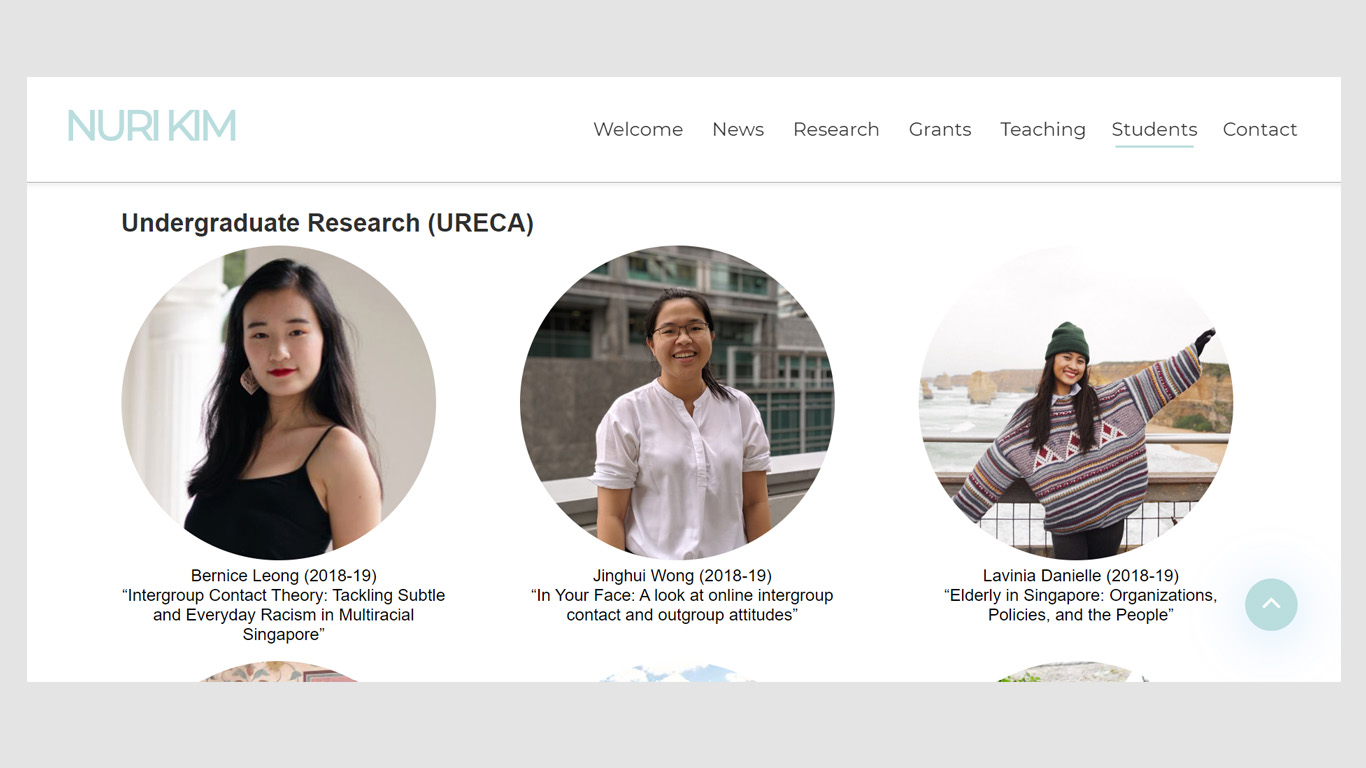Navigate to the Grants page
This screenshot has height=768, width=1366.
tap(940, 129)
